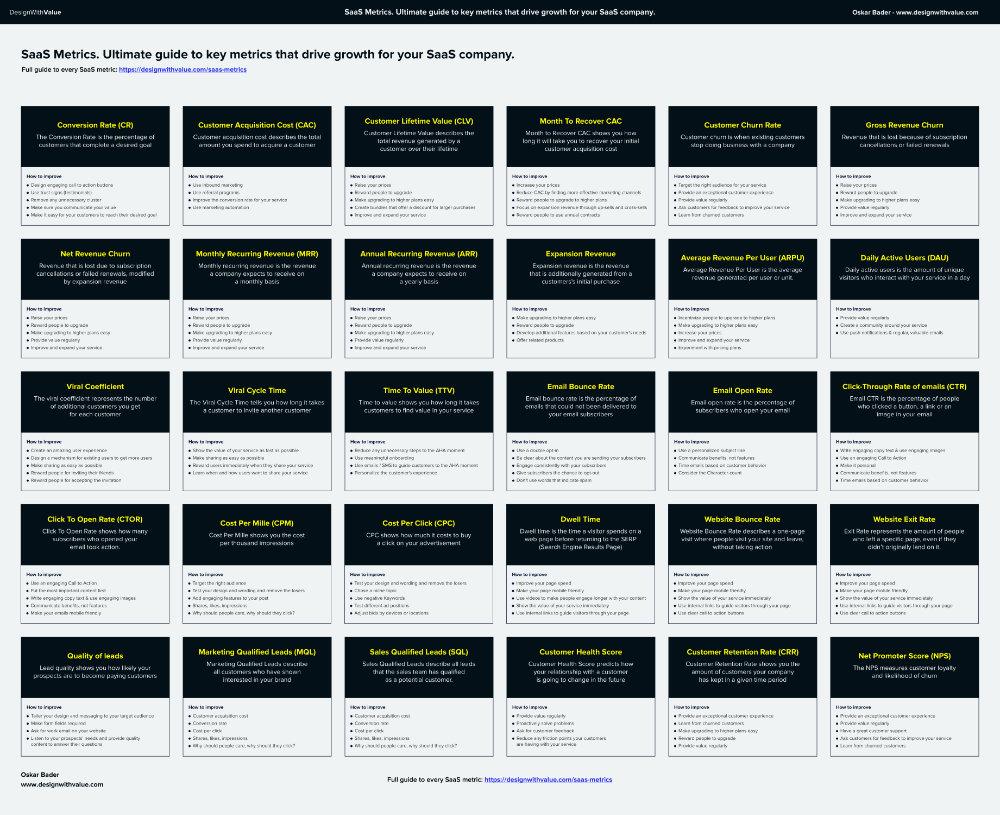1000x815 pixels.
Task: Open the Expansion Revenue card
Action: [x=580, y=253]
